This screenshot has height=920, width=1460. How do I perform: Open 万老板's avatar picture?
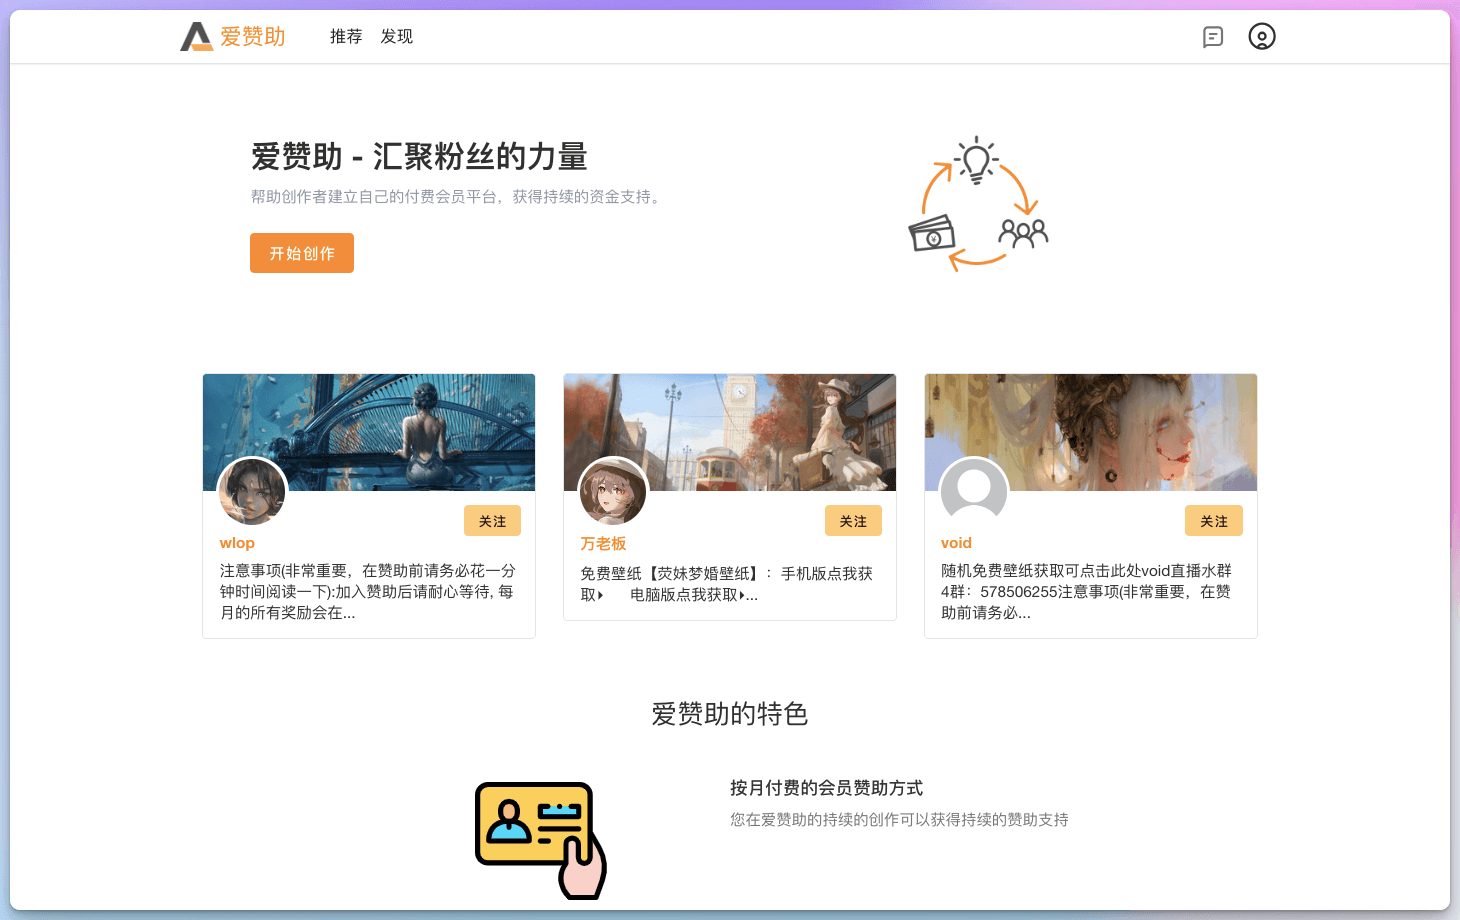[613, 491]
